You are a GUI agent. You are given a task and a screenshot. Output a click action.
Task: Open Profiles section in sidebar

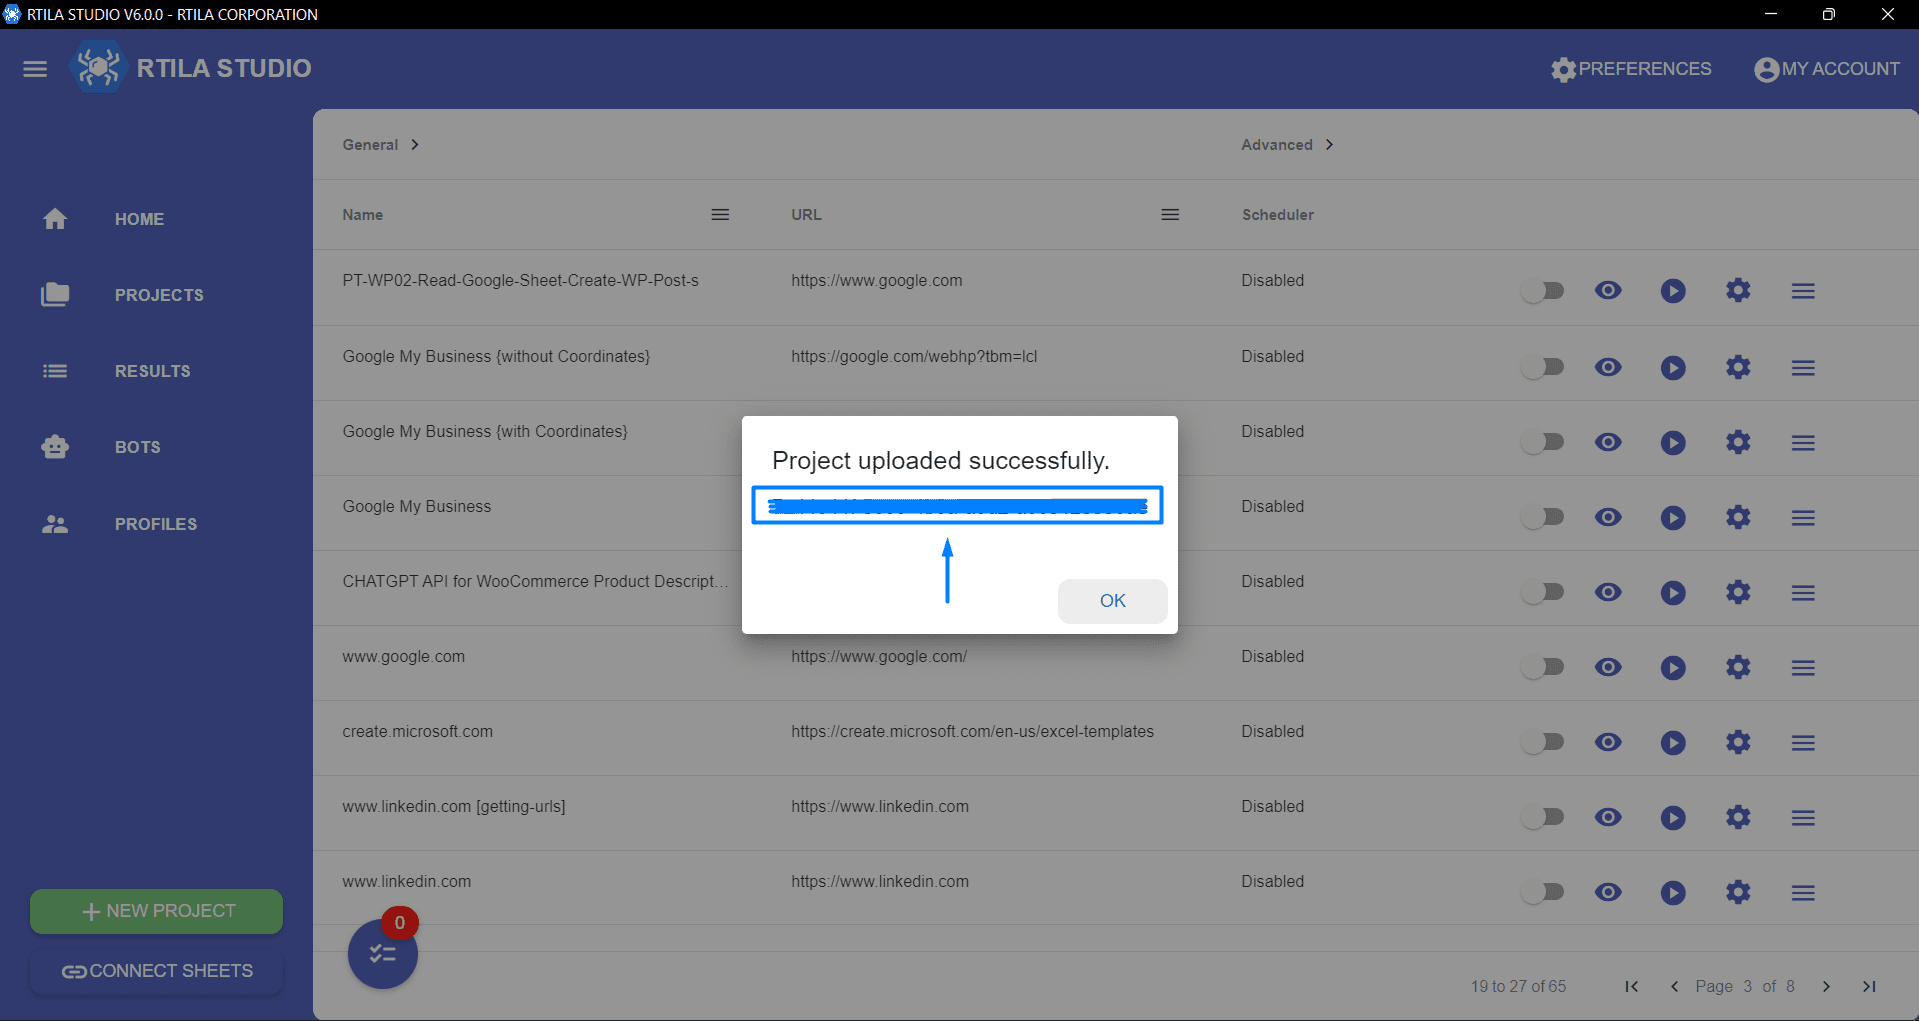click(119, 524)
